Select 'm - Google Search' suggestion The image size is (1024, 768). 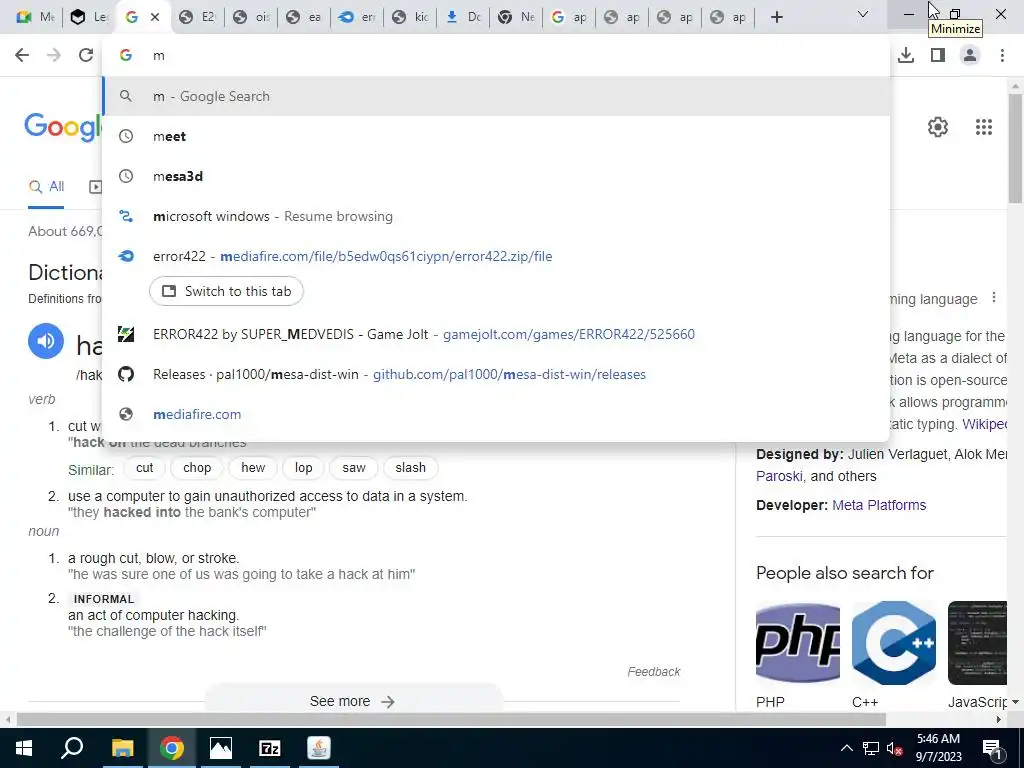pos(496,96)
